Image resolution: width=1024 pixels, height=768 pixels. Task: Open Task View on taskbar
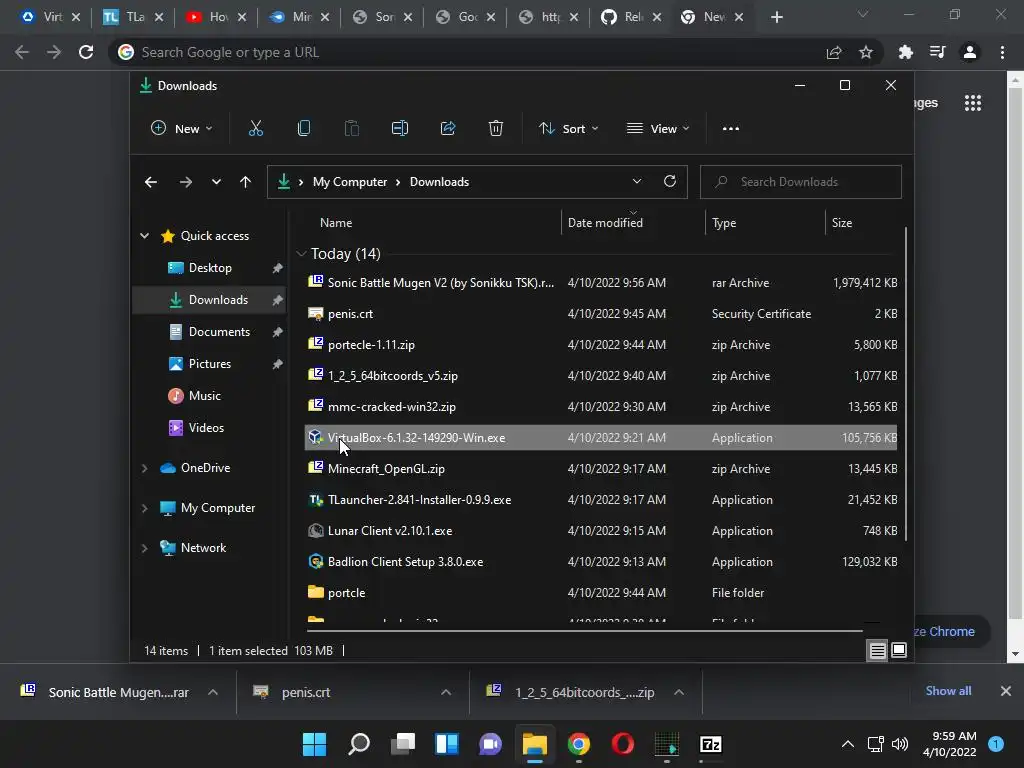point(403,744)
